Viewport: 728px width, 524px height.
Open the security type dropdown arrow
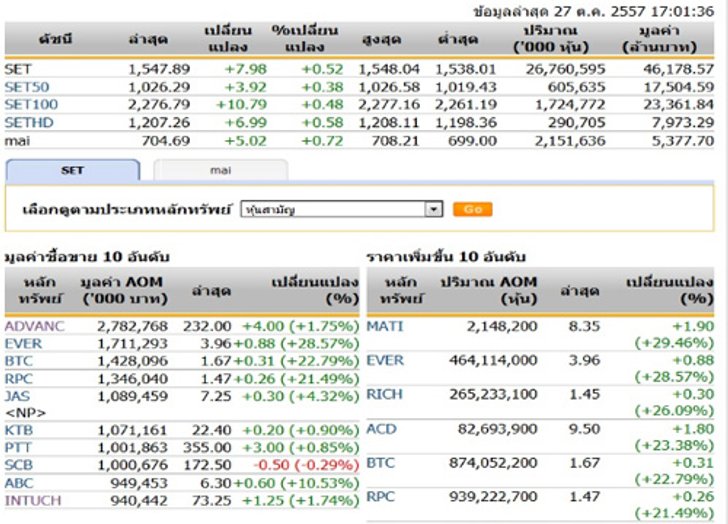(434, 209)
